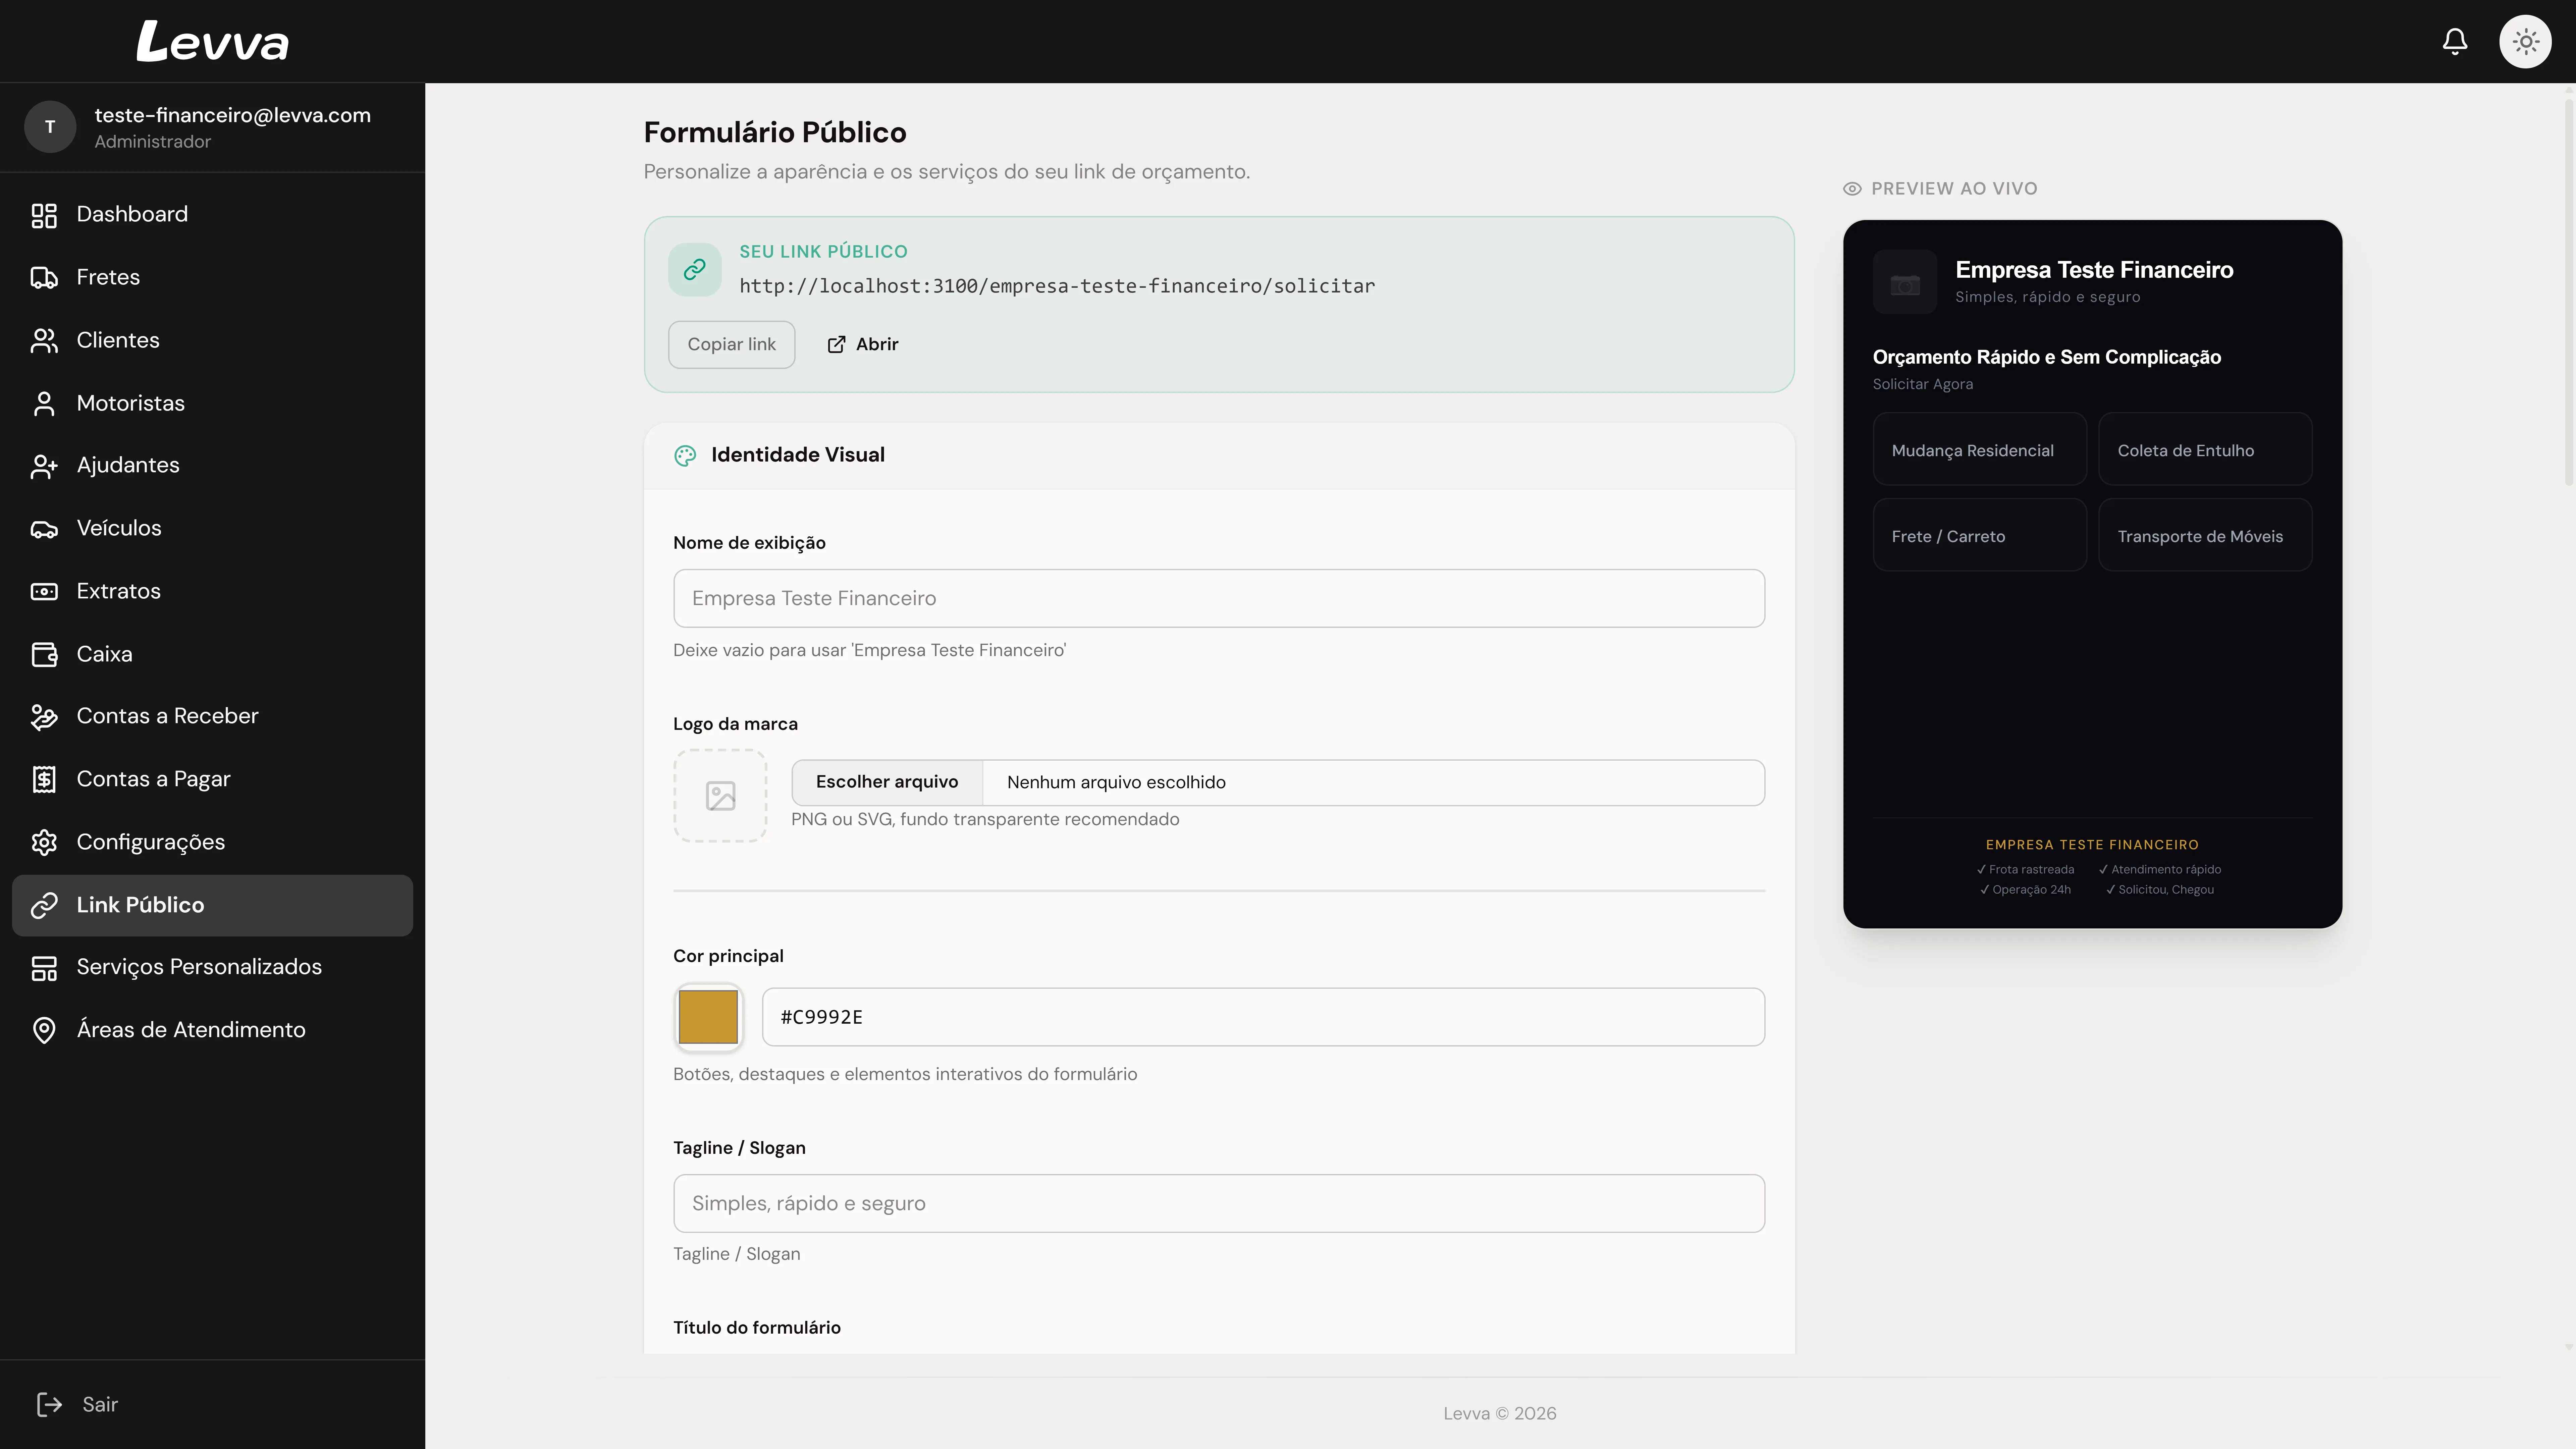Open Áreas de Atendimento pin icon
2576x1449 pixels.
click(44, 1030)
